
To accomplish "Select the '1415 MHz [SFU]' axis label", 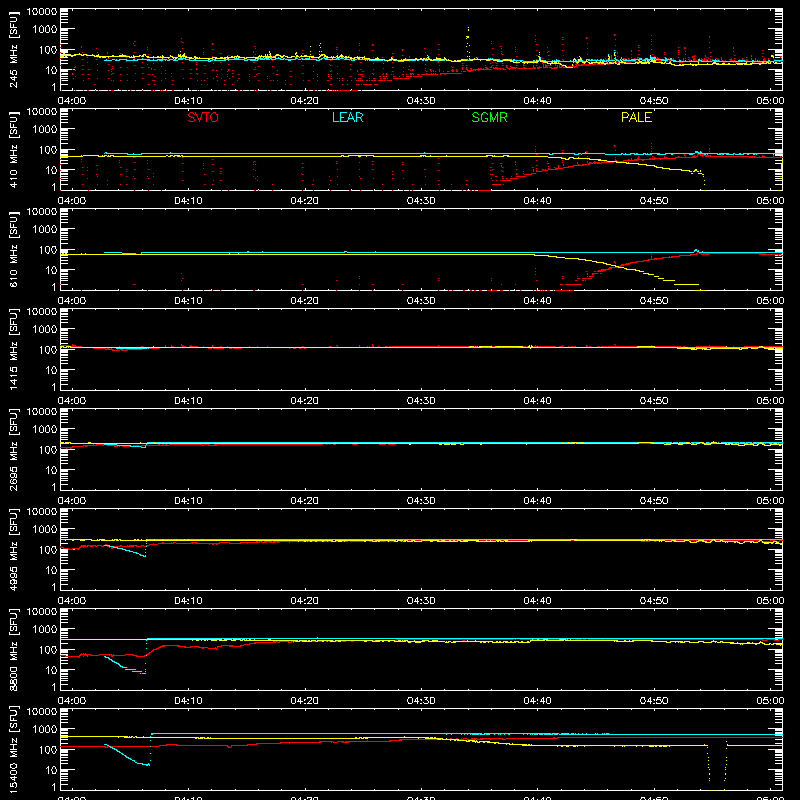I will (13, 349).
